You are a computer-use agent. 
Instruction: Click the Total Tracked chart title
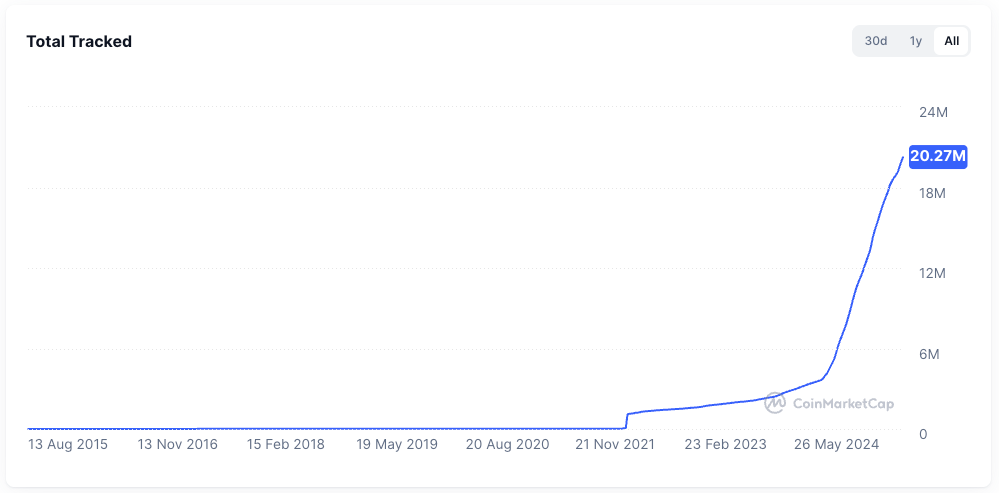[x=79, y=41]
